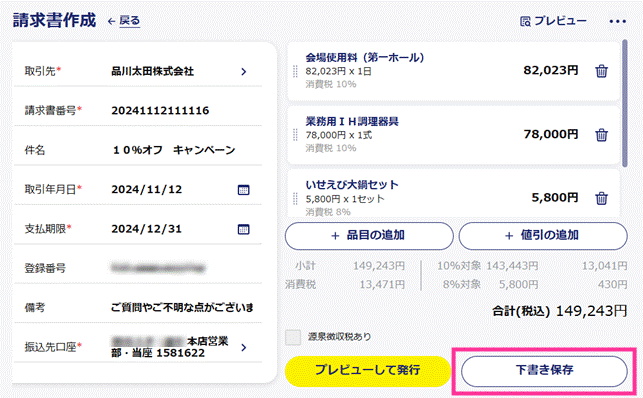Viewport: 643px width, 398px height.
Task: Delete the 業務用ＩＨ調理器具 line item
Action: pyautogui.click(x=601, y=134)
